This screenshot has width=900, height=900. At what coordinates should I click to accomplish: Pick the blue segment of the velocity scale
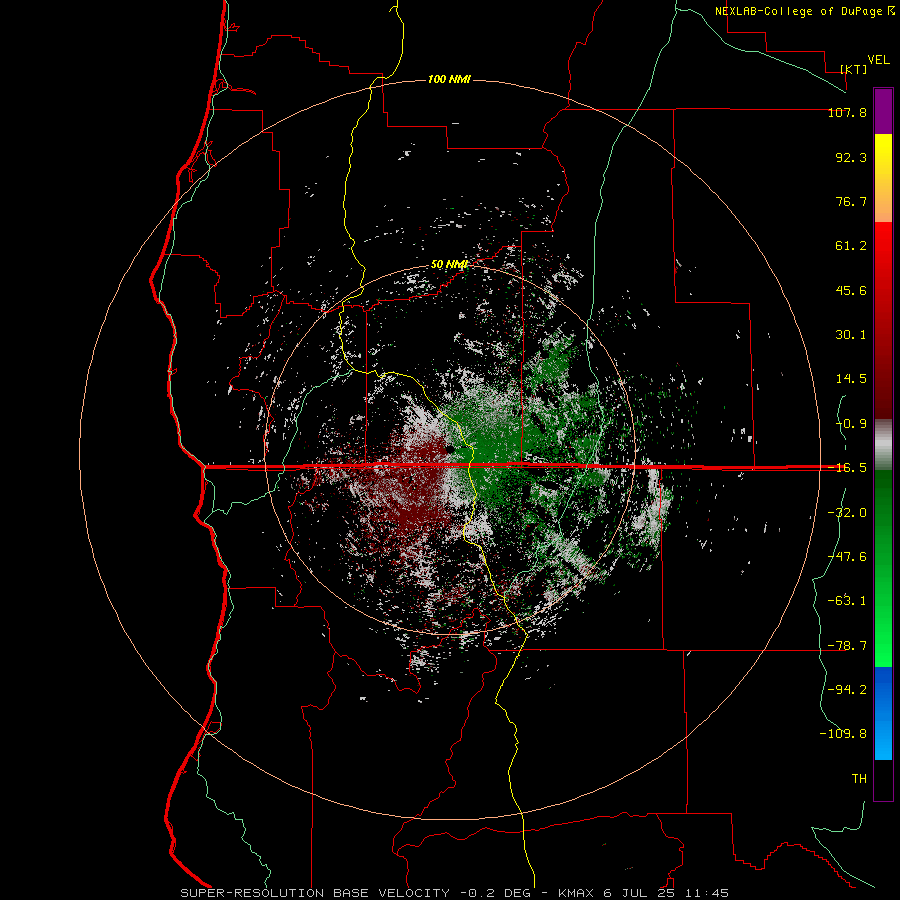click(x=883, y=713)
